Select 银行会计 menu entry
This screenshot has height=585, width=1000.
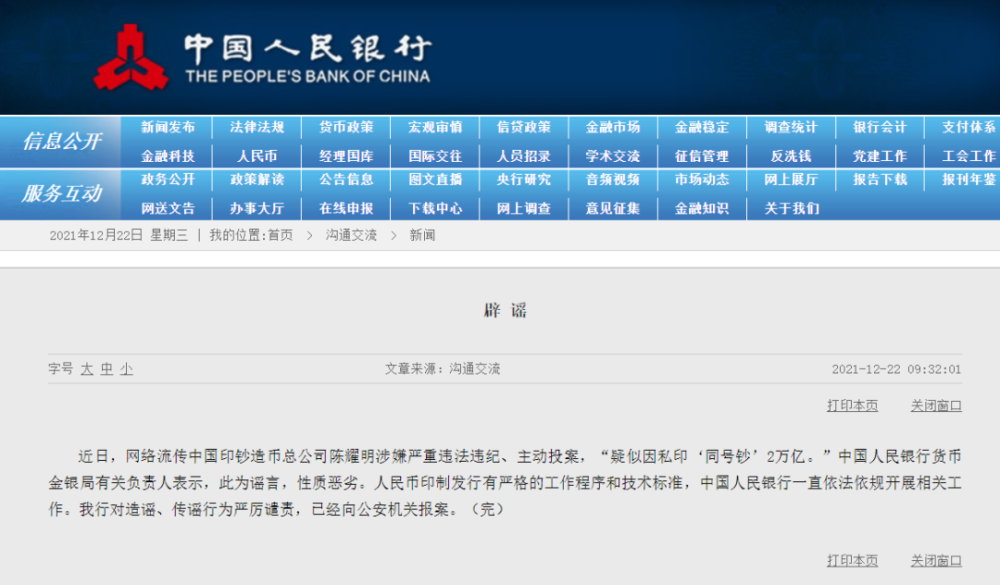[x=880, y=127]
